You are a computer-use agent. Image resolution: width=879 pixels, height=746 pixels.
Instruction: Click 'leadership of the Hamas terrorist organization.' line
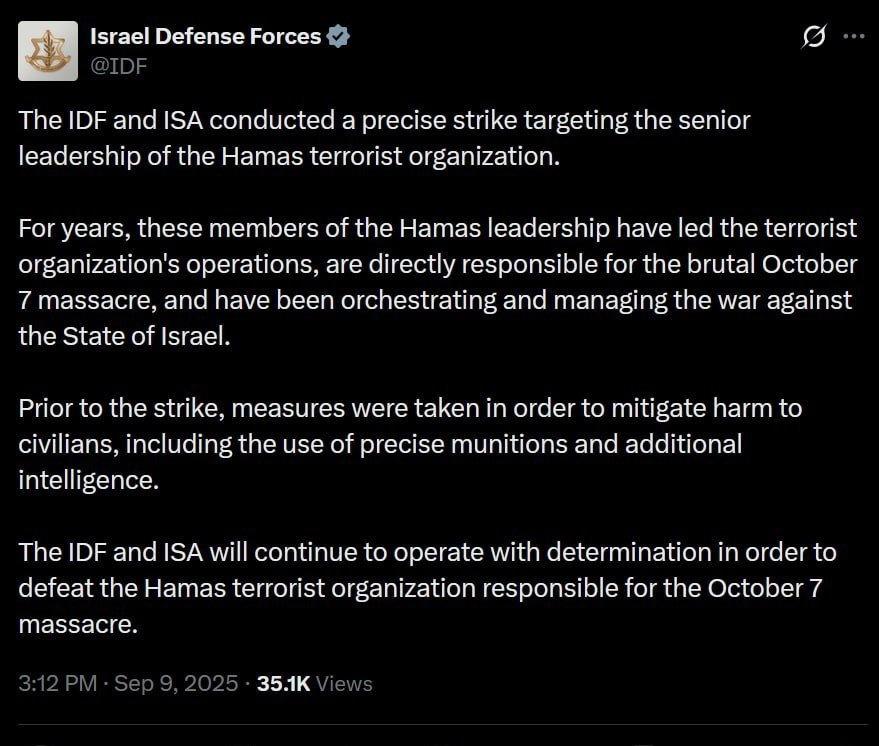pyautogui.click(x=289, y=156)
